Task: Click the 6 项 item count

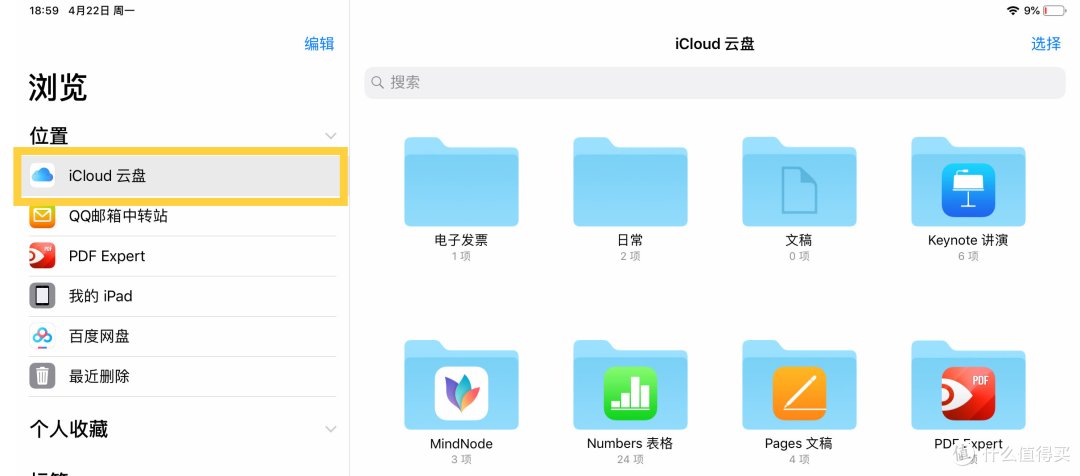Action: point(968,256)
